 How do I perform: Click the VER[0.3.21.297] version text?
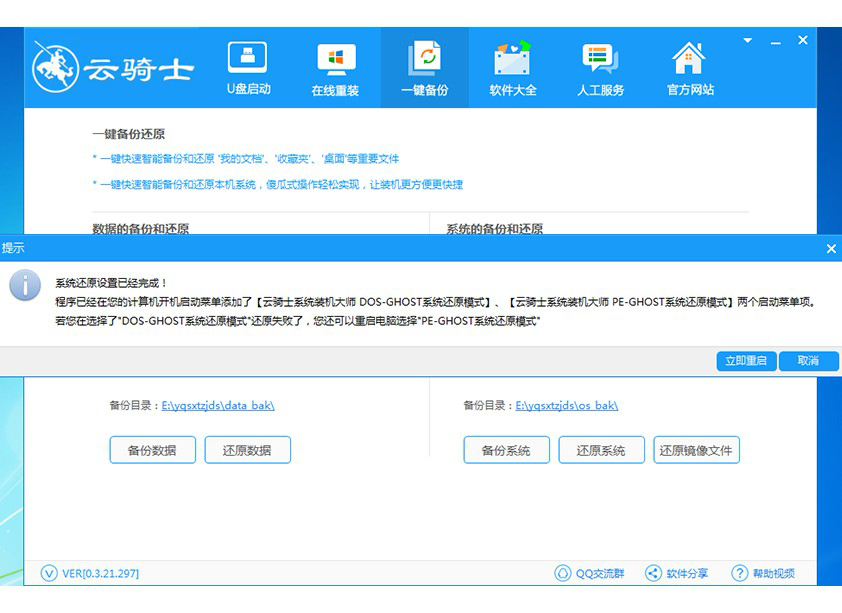click(100, 574)
